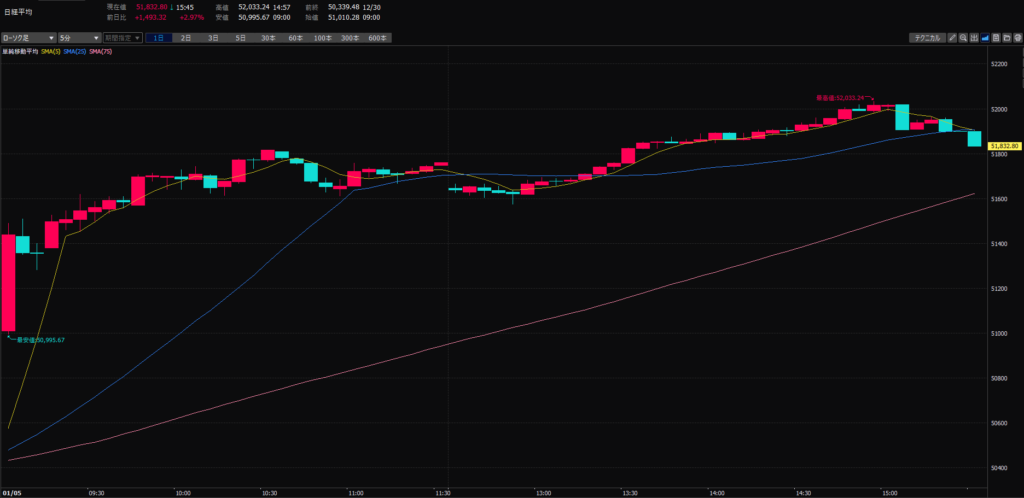This screenshot has height=498, width=1024.
Task: Open the ローソク足 chart type dropdown
Action: pyautogui.click(x=26, y=38)
